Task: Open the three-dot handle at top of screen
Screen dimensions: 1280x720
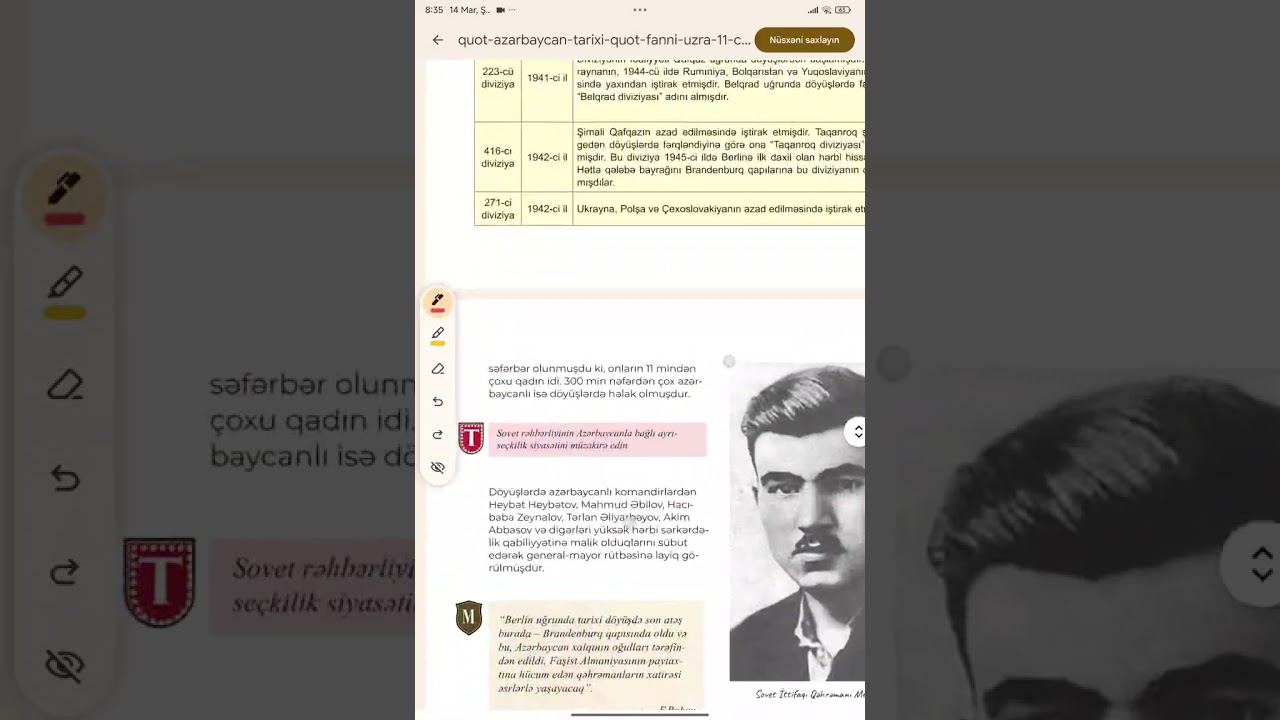Action: coord(640,10)
